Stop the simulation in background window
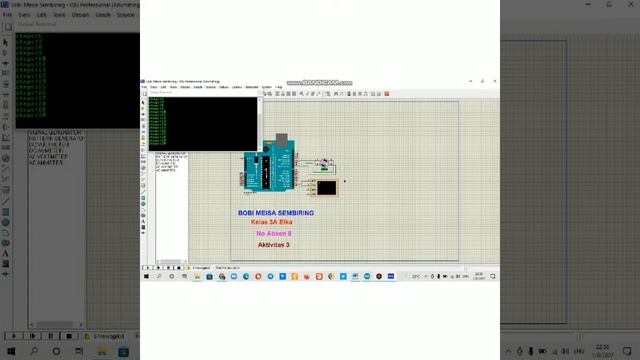Screen dimensions: 640x360 [69, 336]
